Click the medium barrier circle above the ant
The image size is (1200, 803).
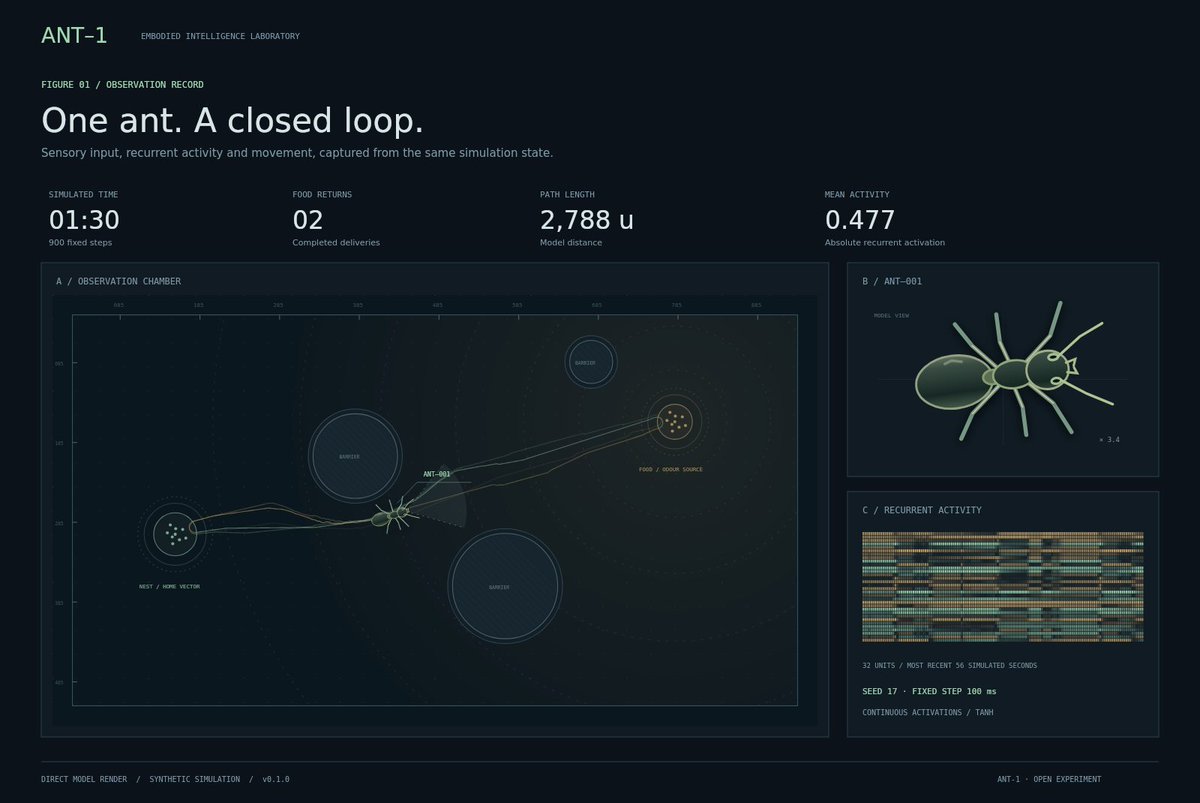355,456
